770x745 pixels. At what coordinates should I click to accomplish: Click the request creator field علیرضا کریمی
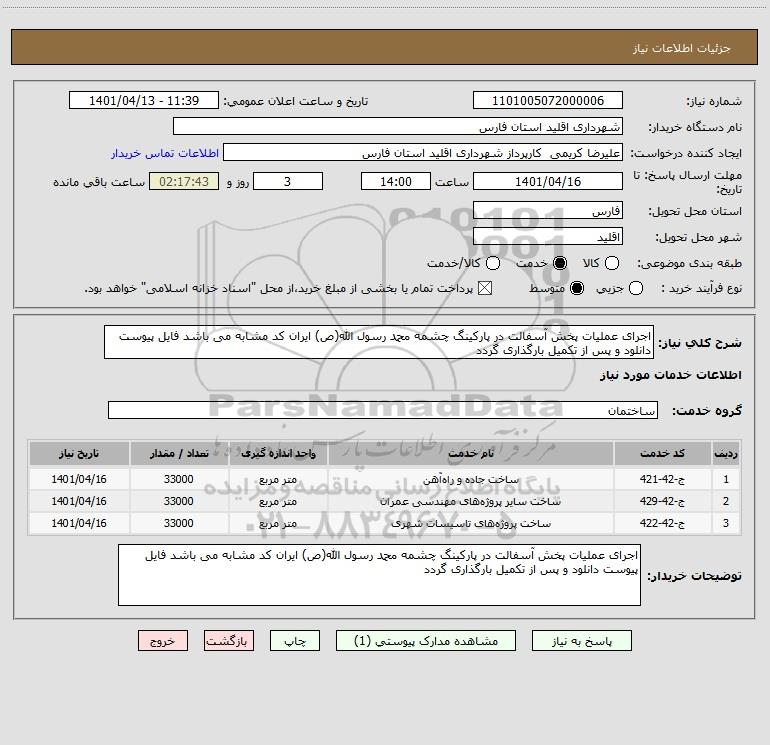pos(423,152)
